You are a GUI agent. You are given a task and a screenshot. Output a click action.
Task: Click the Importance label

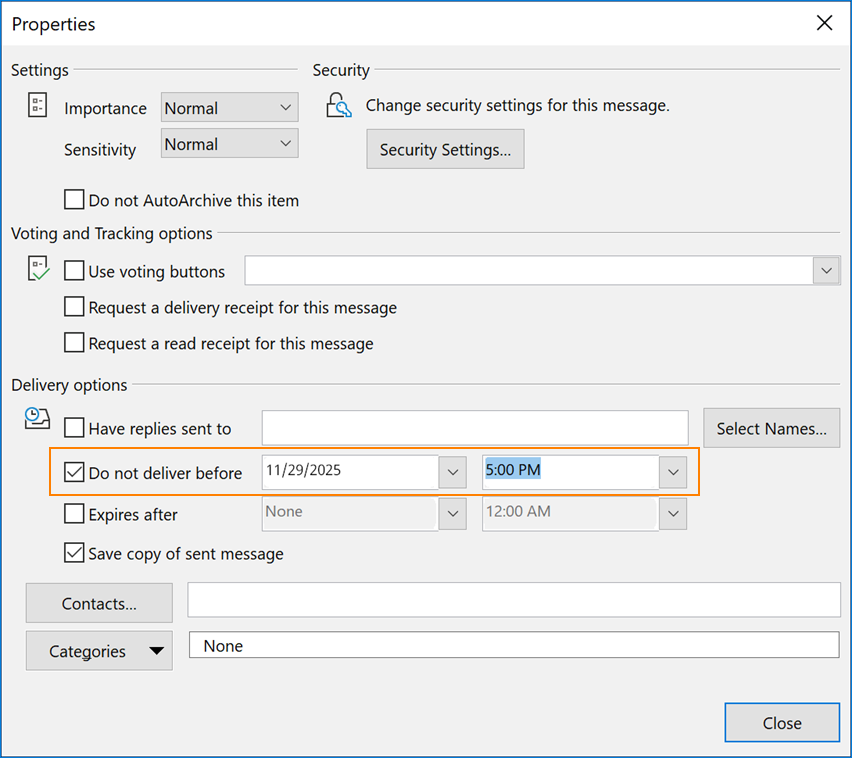coord(105,108)
